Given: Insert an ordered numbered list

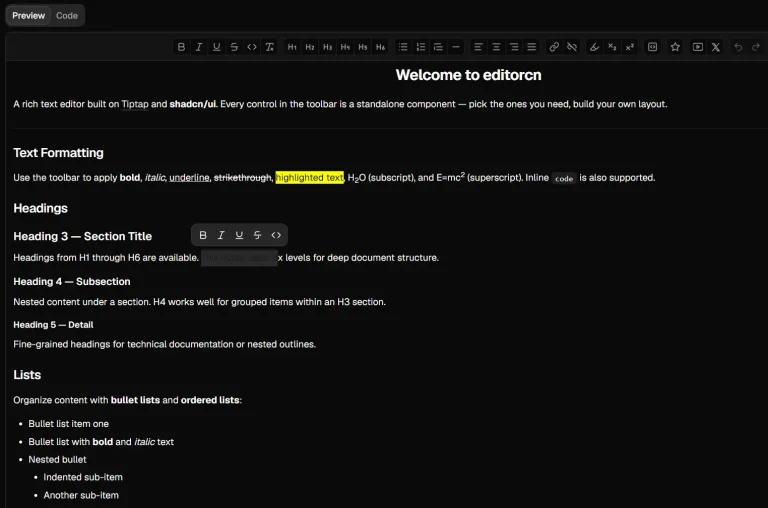Looking at the screenshot, I should [x=421, y=47].
